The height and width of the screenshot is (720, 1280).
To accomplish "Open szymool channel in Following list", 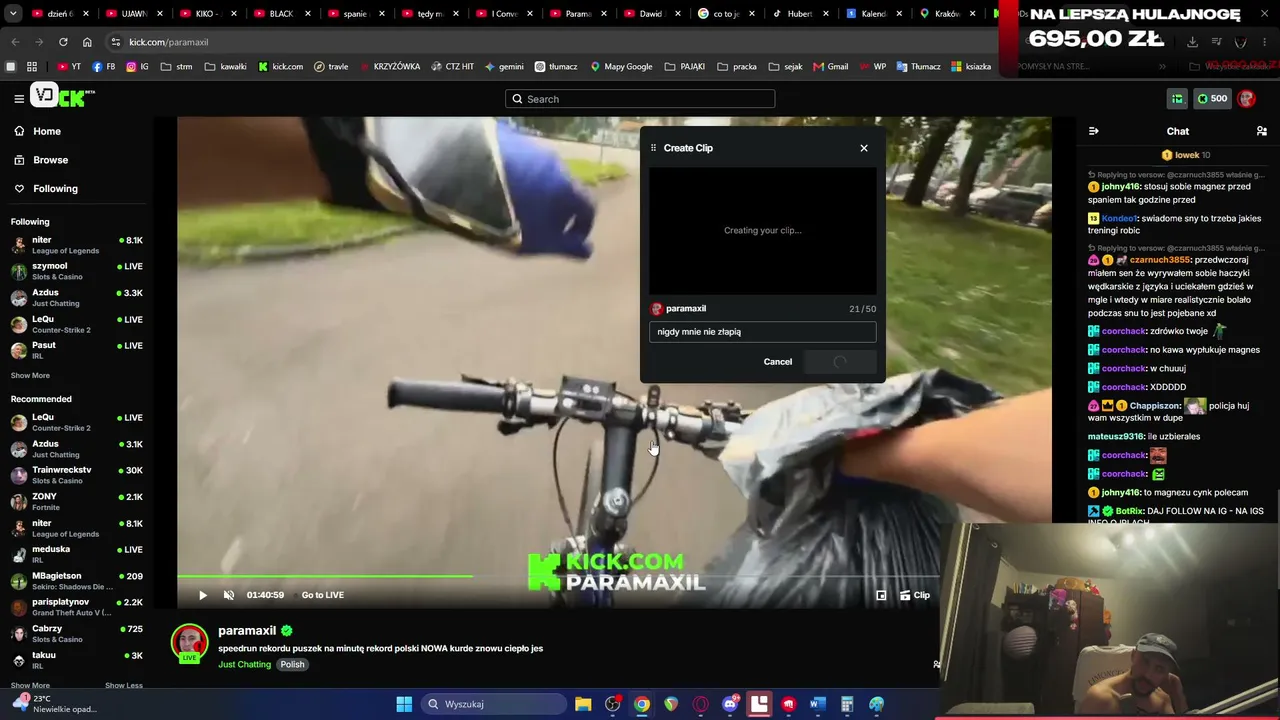I will point(76,271).
